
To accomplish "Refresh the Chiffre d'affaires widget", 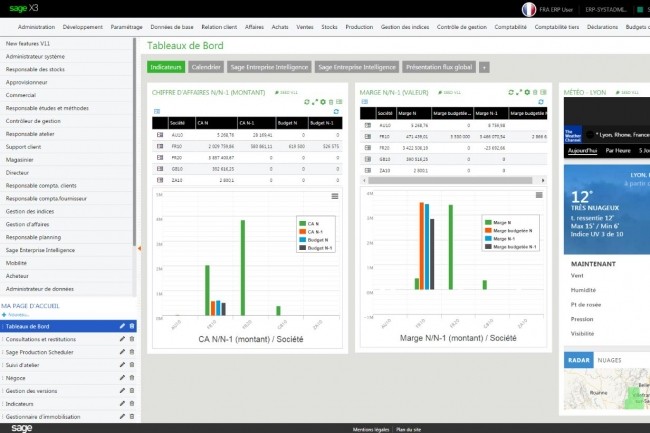I will click(307, 102).
